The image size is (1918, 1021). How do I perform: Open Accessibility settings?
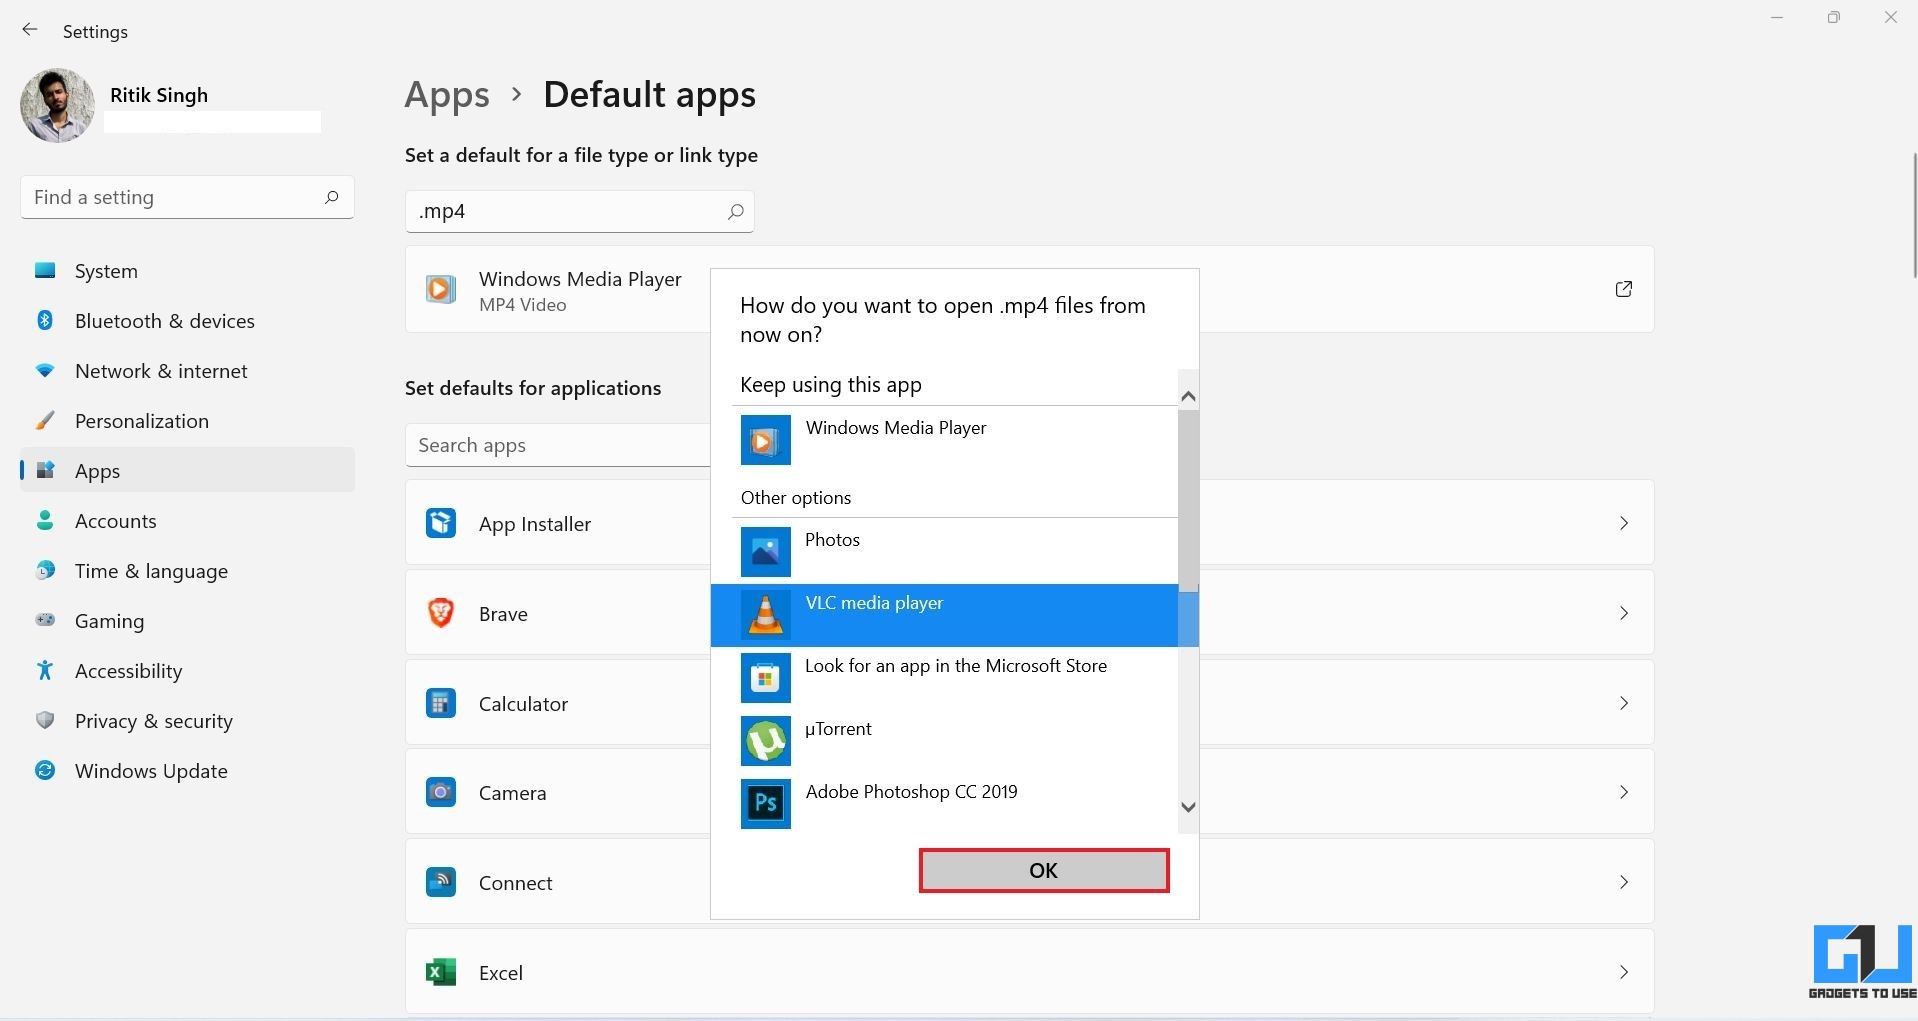(187, 671)
